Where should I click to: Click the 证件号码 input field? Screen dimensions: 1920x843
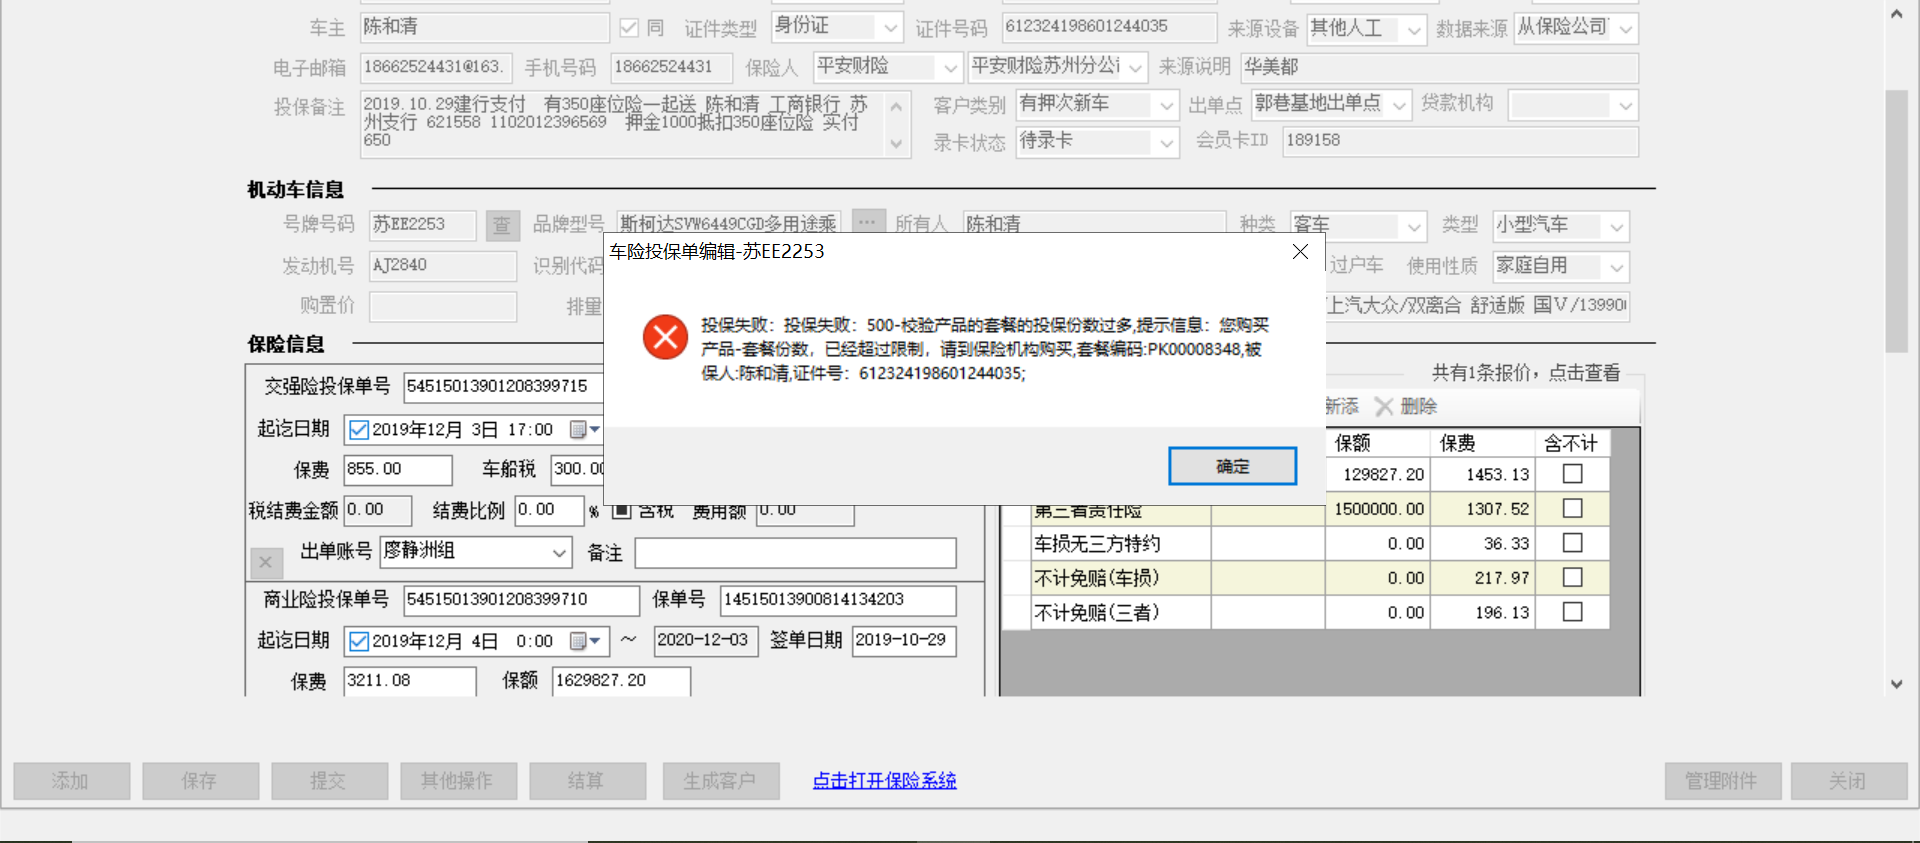coord(1109,27)
